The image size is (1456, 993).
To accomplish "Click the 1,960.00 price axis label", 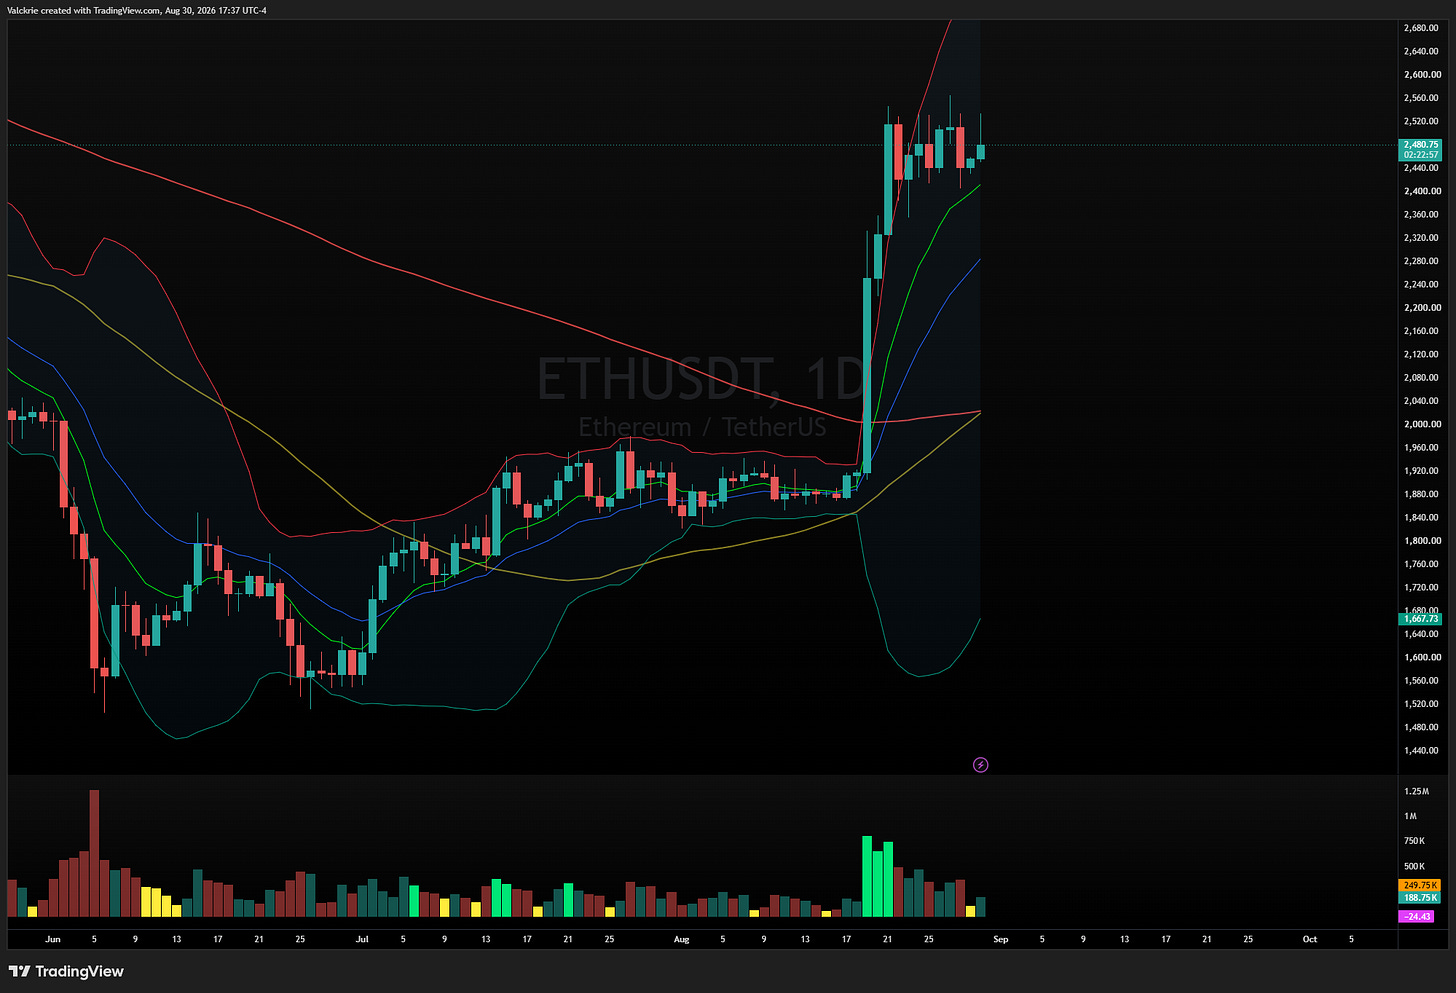I will coord(1421,448).
